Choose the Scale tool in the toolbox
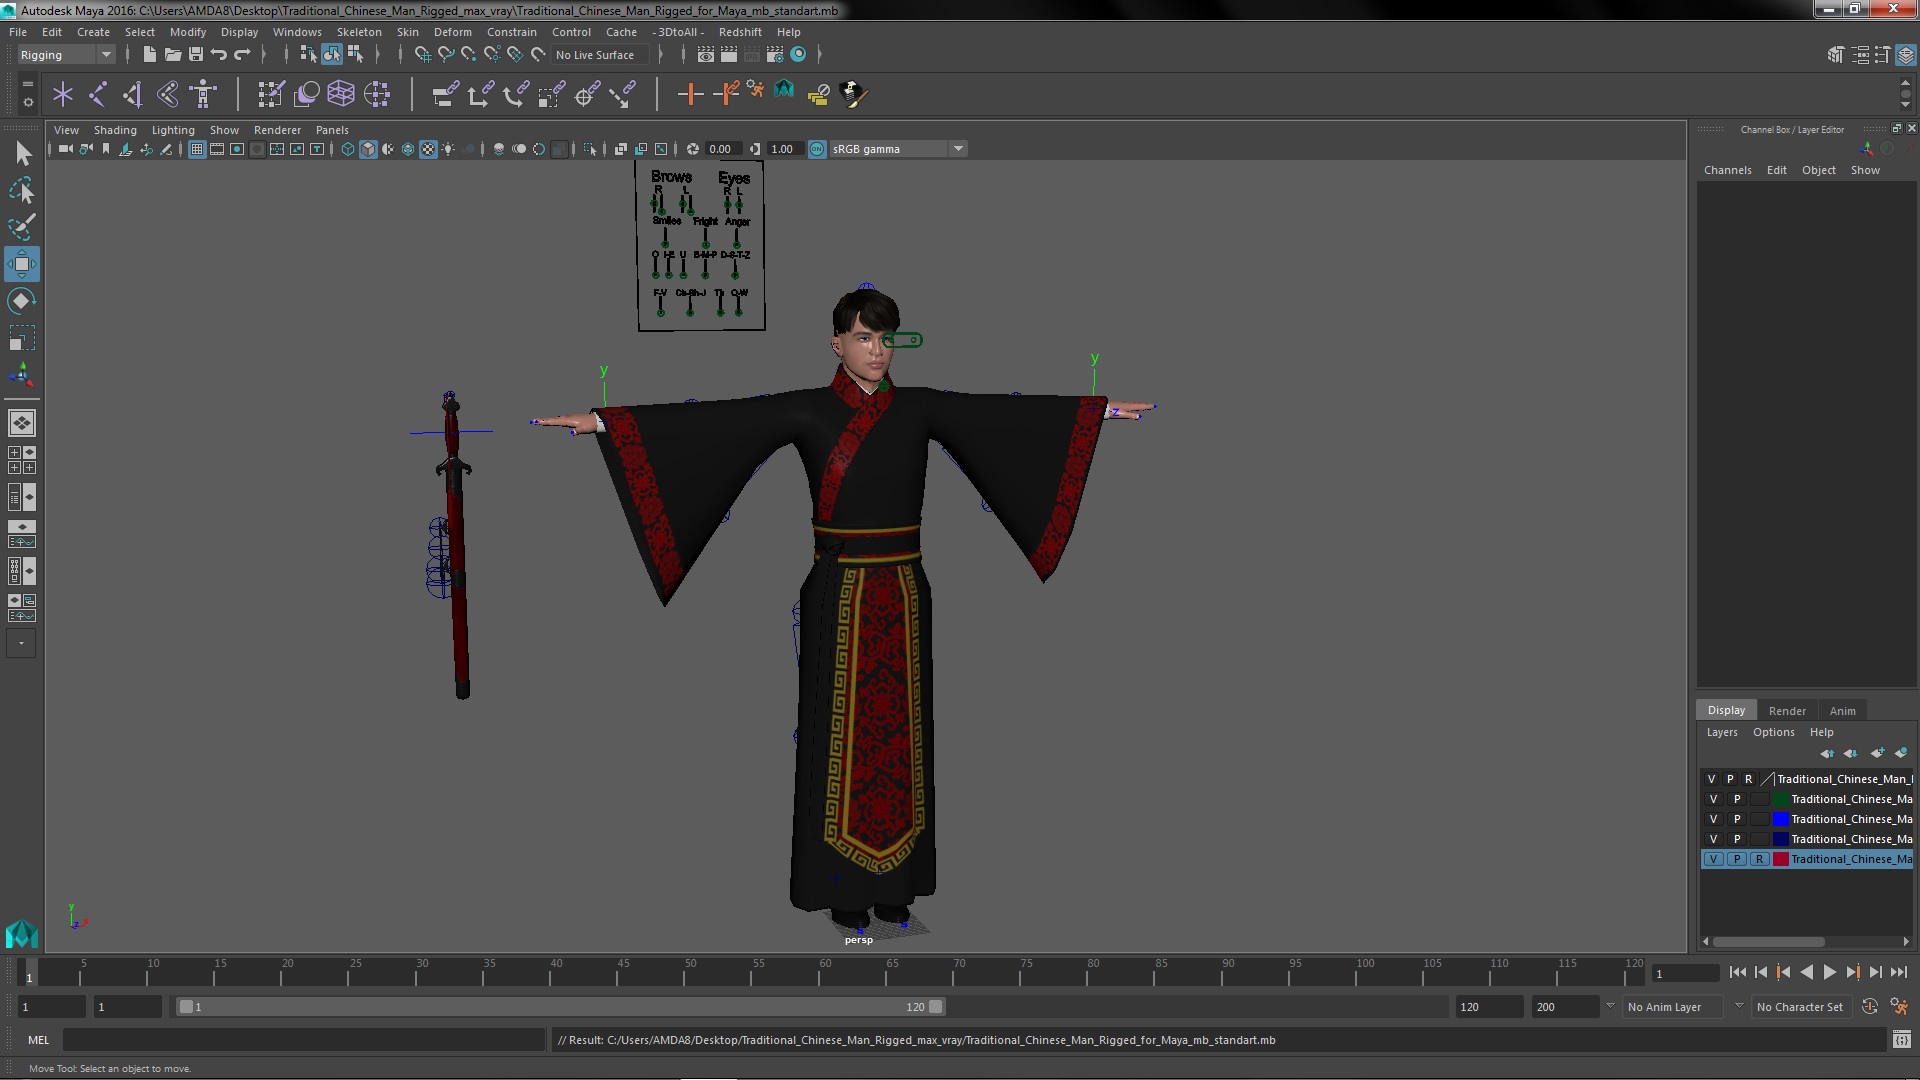The width and height of the screenshot is (1920, 1080). click(21, 338)
